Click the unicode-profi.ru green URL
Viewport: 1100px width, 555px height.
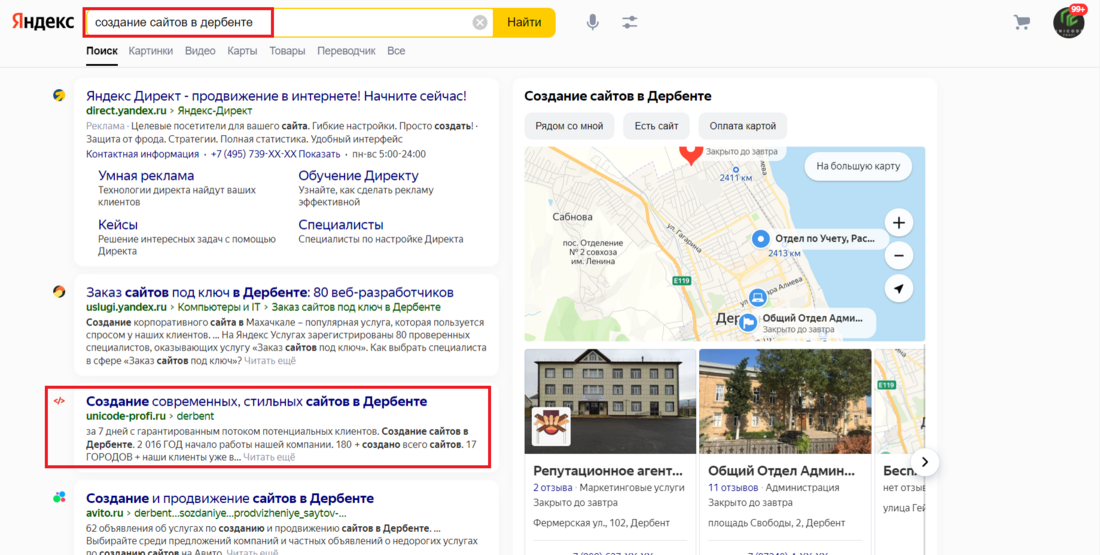[x=126, y=416]
